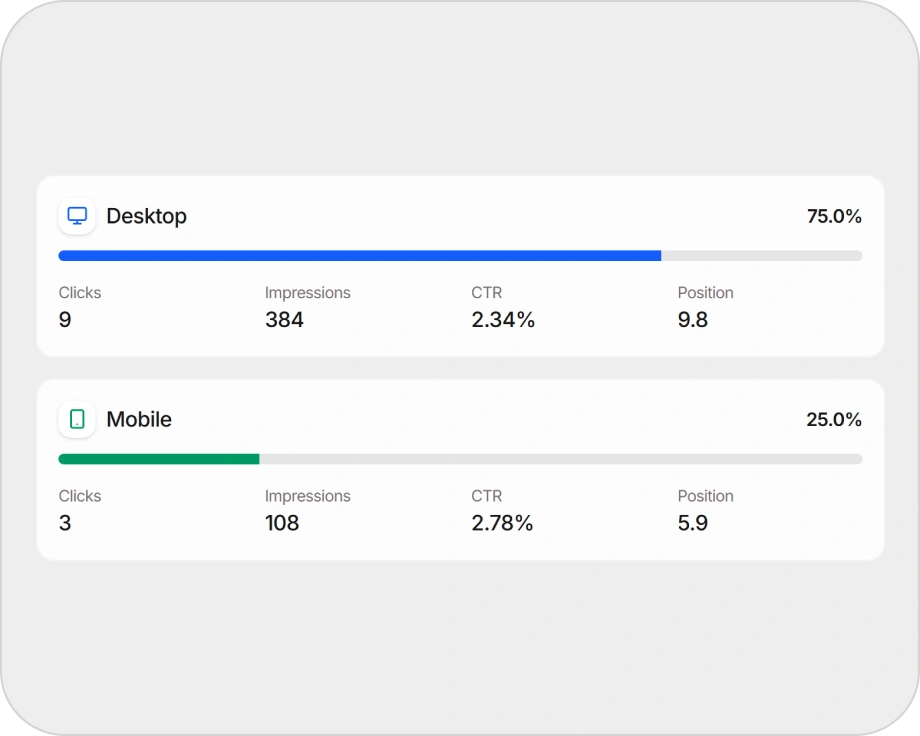The height and width of the screenshot is (736, 920).
Task: Click the green Mobile progress bar
Action: pos(158,459)
